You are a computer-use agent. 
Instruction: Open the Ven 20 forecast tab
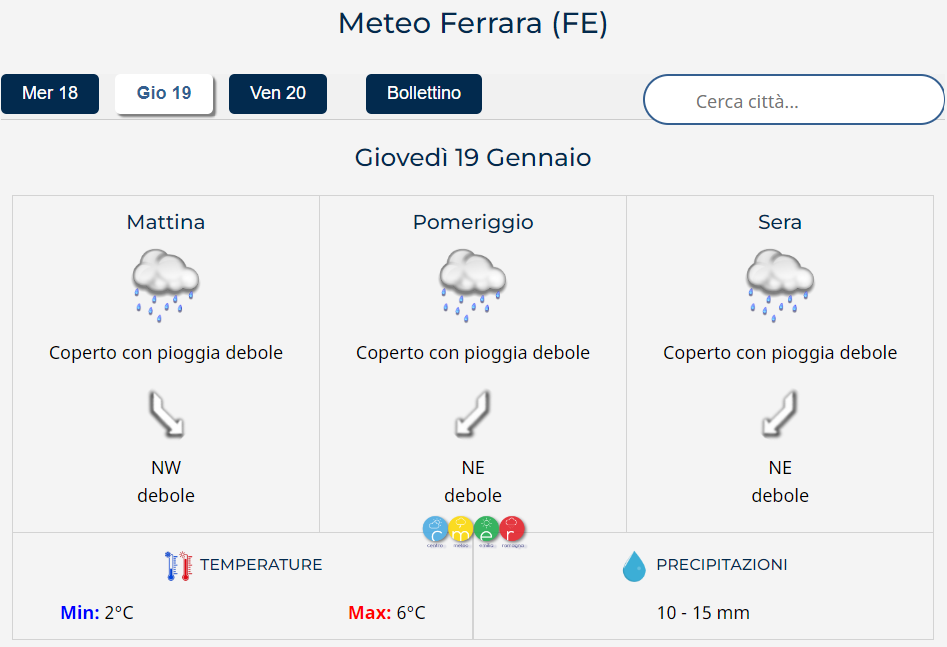pos(278,94)
